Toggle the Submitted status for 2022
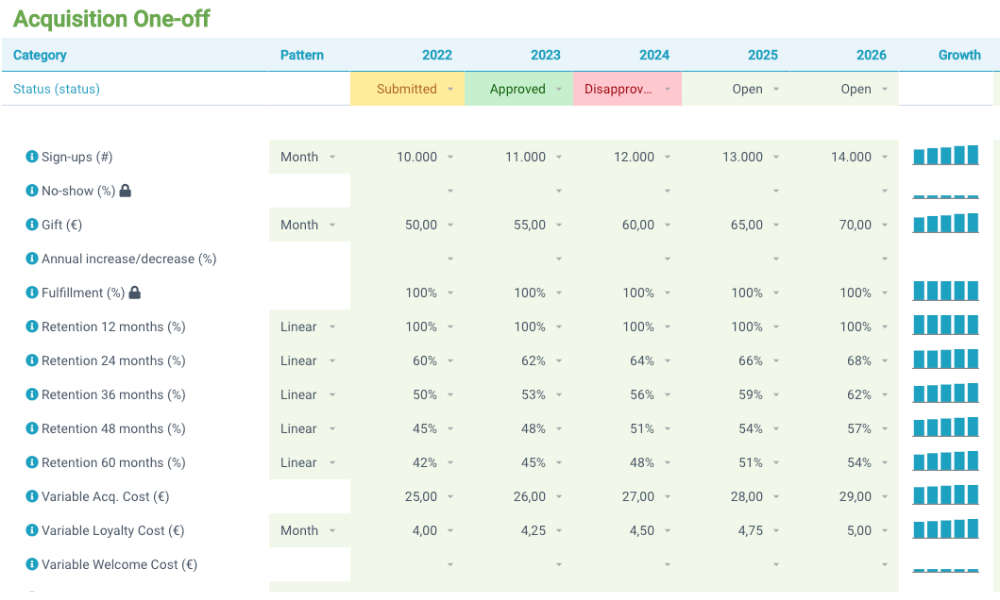 click(407, 89)
